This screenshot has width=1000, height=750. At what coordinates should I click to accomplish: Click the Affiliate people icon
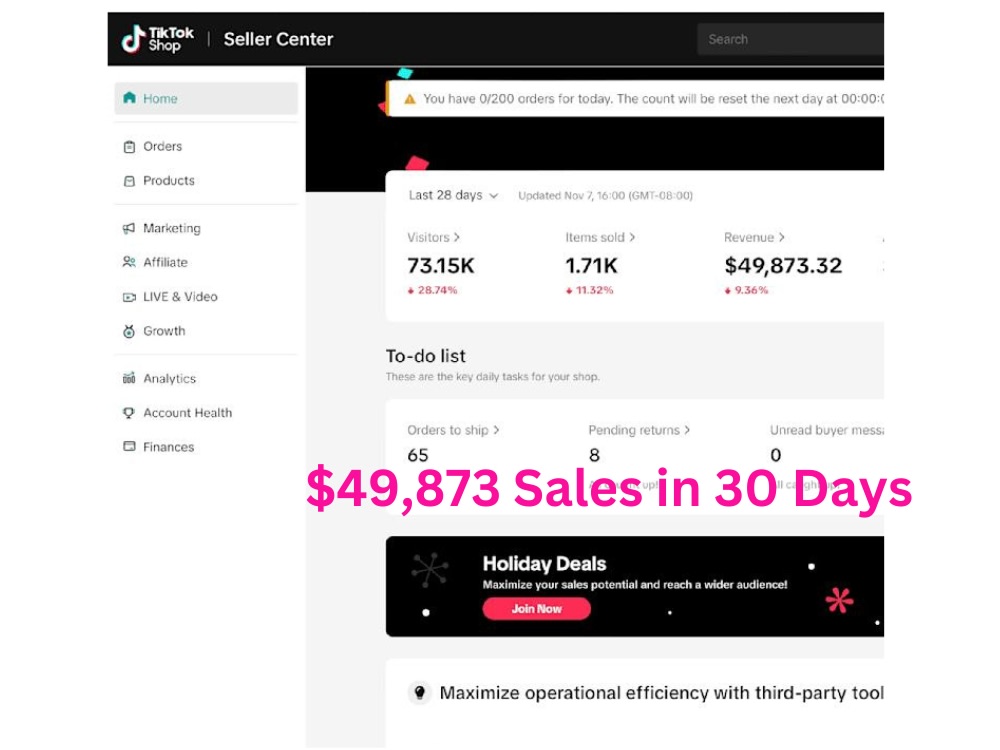point(129,262)
